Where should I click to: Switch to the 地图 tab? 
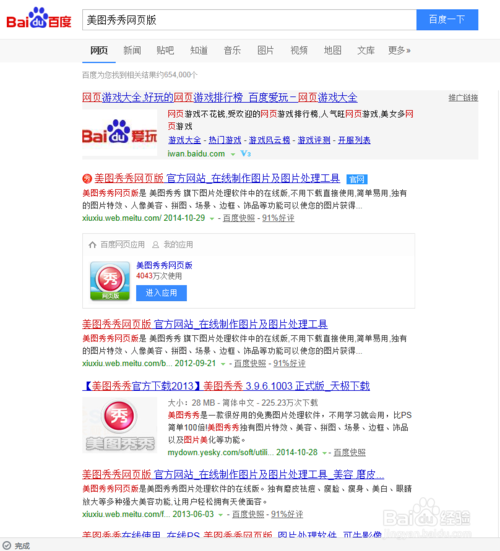click(332, 50)
